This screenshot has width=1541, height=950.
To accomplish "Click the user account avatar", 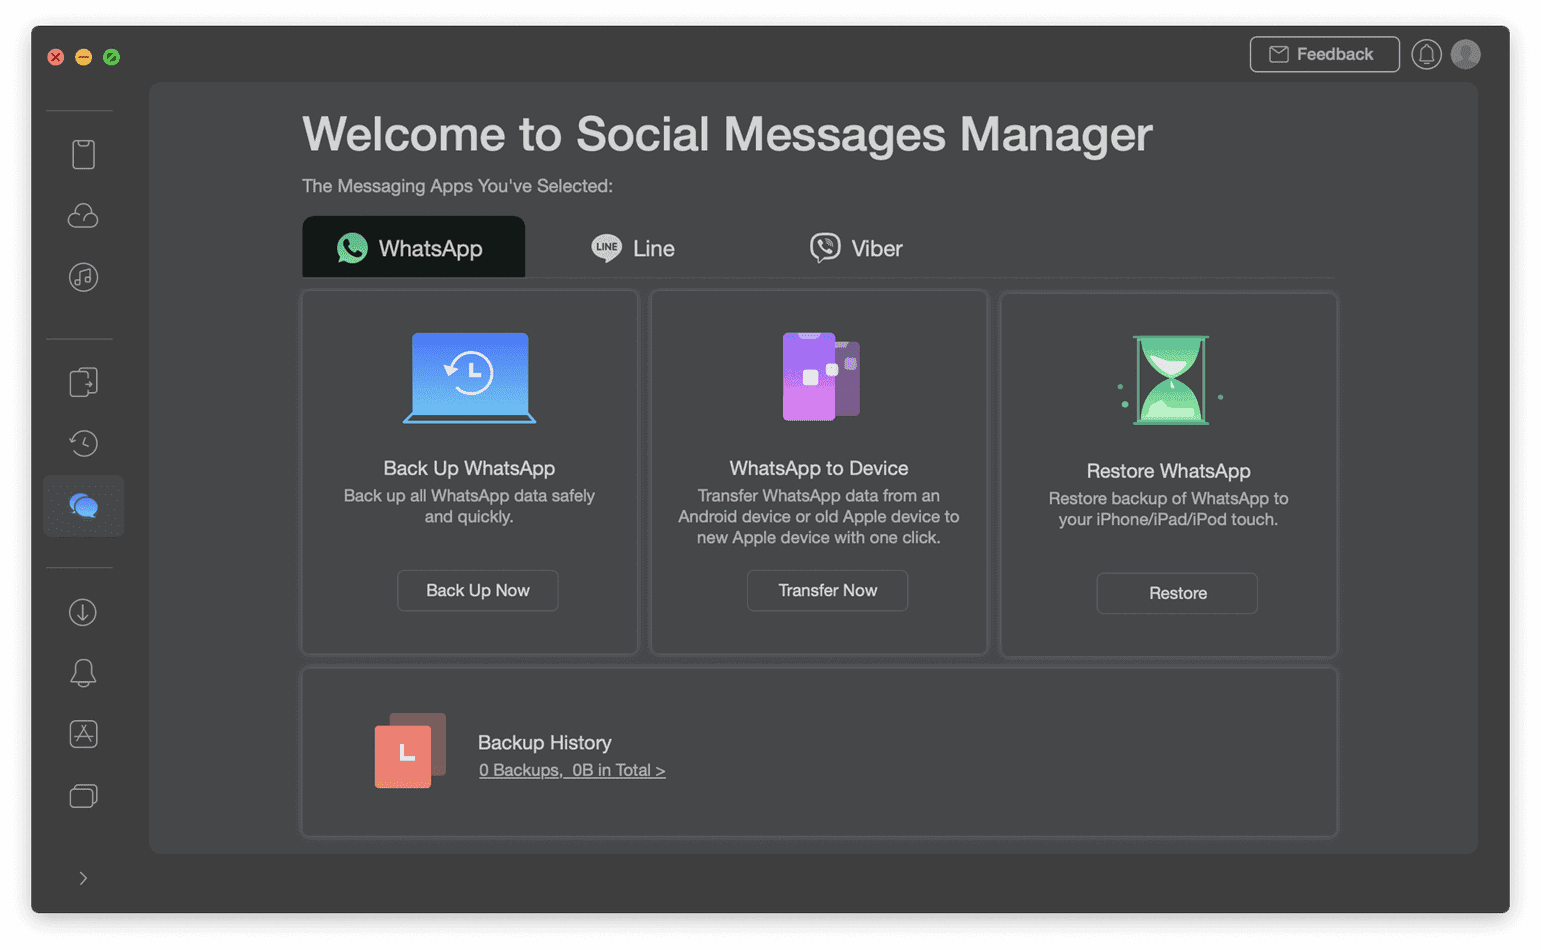I will (x=1465, y=54).
